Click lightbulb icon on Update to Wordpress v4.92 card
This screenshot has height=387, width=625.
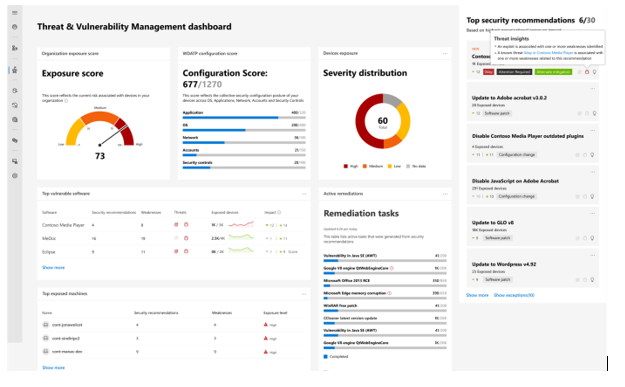[x=592, y=279]
